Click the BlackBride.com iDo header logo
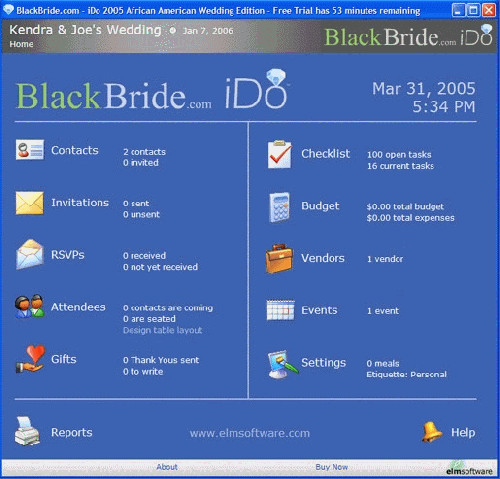The width and height of the screenshot is (500, 479). 408,36
